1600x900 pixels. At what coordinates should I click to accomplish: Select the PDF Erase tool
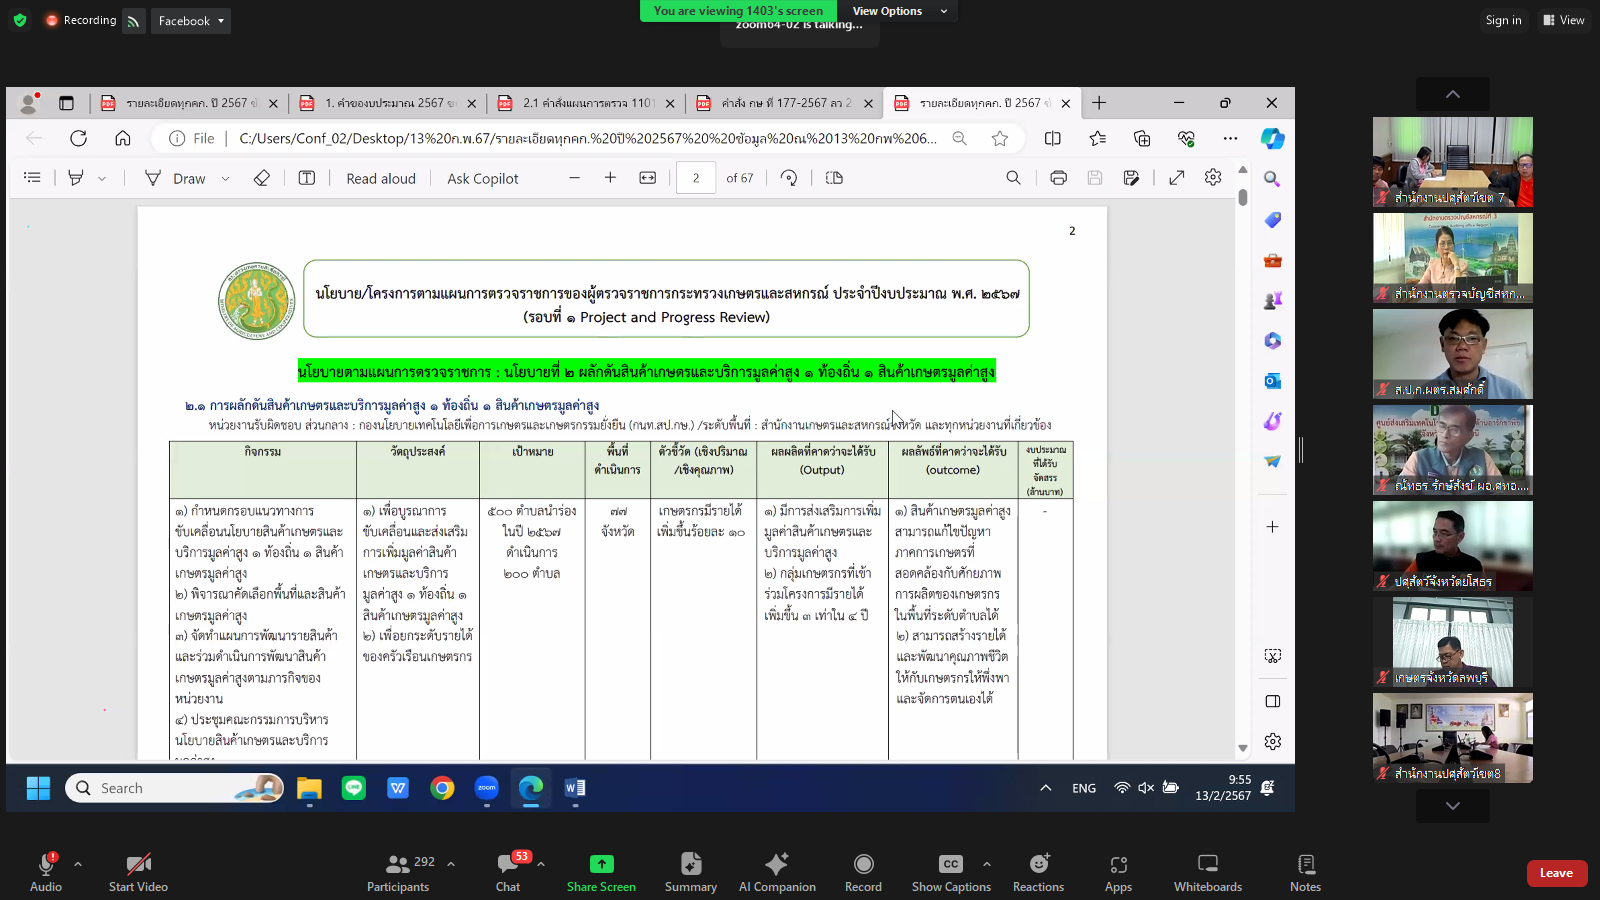click(261, 178)
